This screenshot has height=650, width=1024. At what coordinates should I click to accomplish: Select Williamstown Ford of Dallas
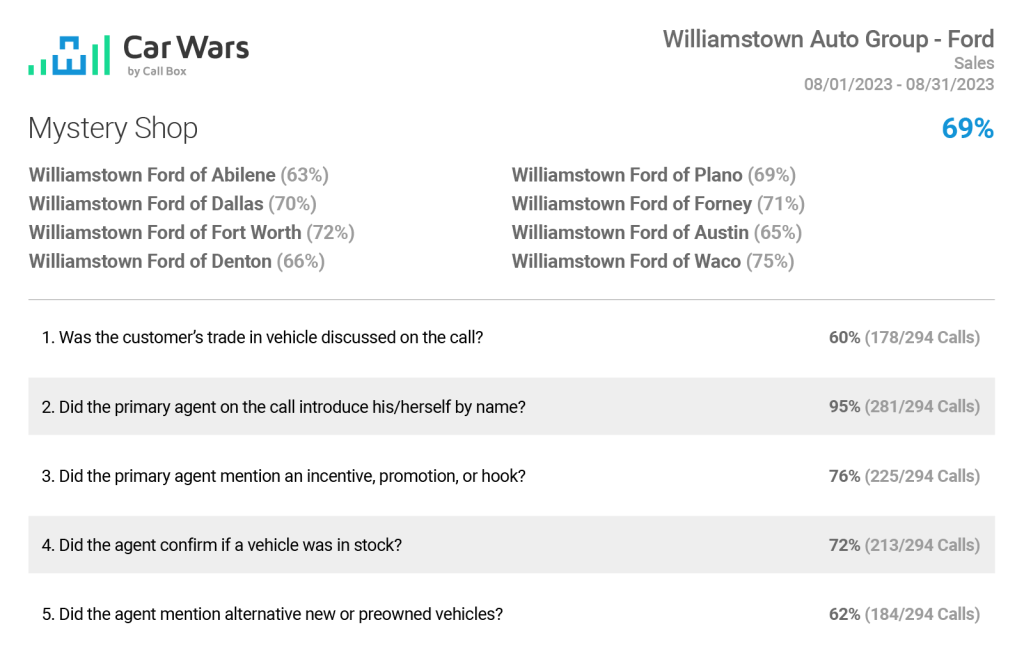pos(172,204)
